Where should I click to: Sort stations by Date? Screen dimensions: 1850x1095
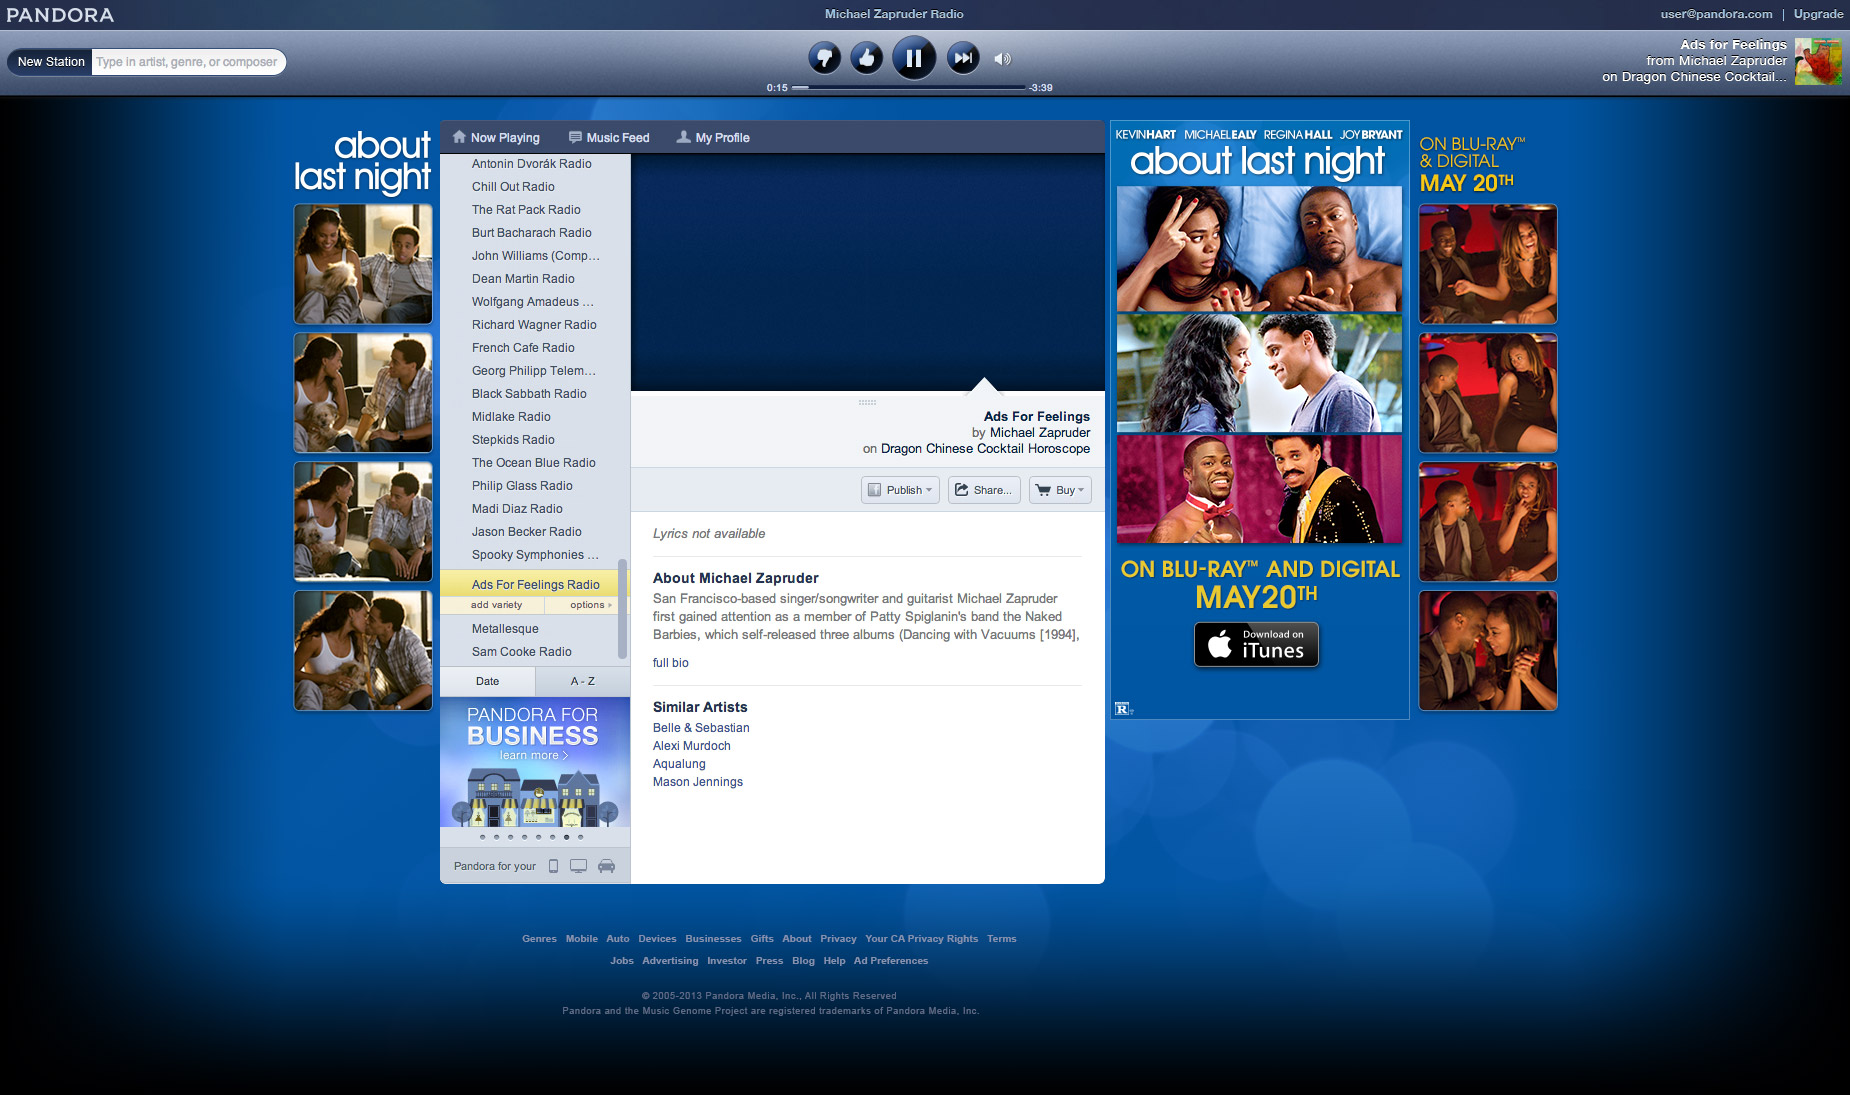[487, 681]
